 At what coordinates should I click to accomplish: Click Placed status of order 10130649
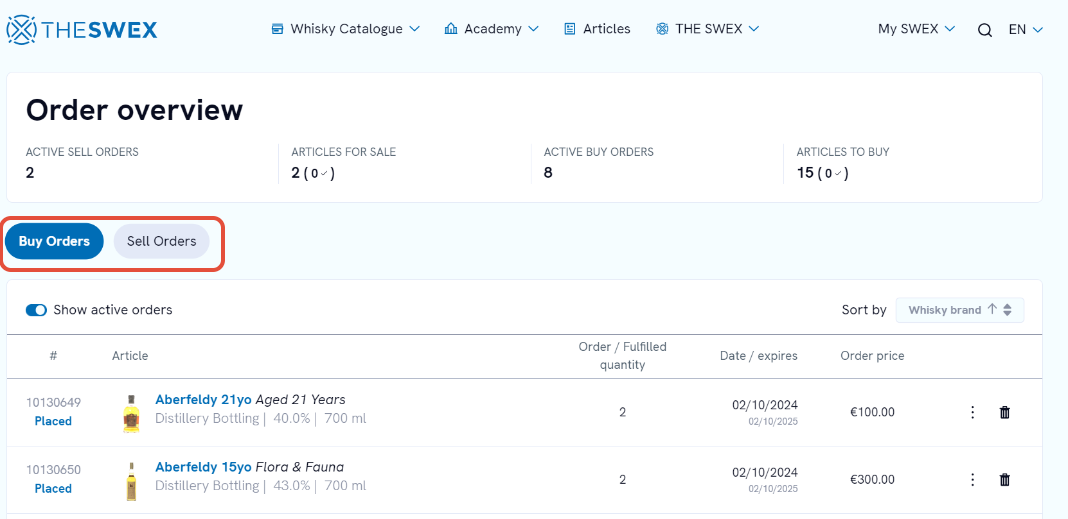[x=53, y=421]
